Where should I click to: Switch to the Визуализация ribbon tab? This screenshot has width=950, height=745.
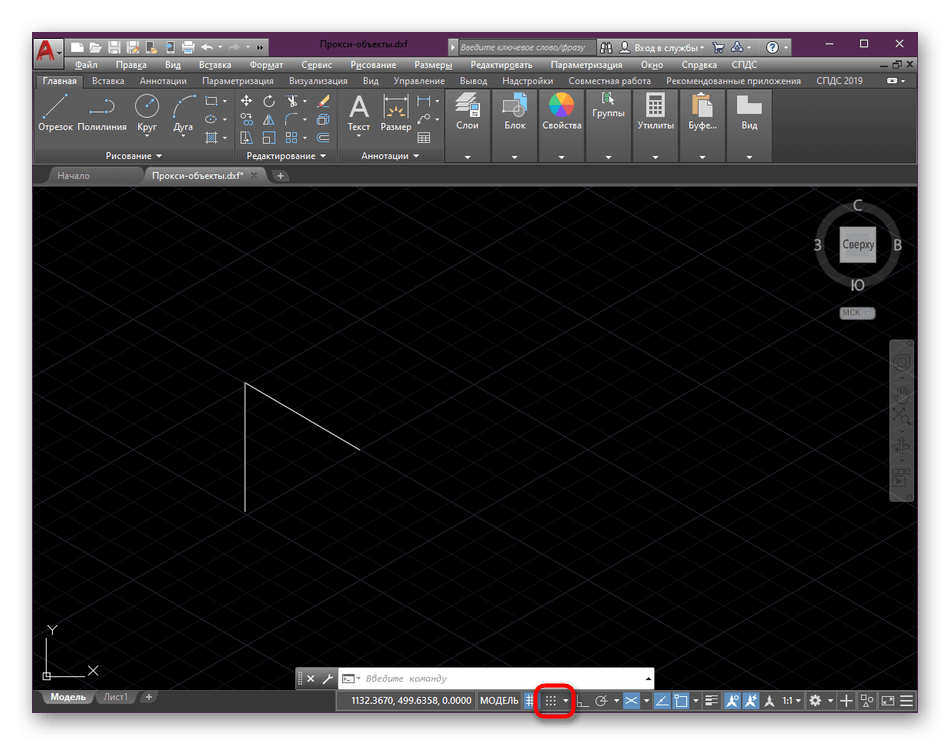click(x=318, y=81)
